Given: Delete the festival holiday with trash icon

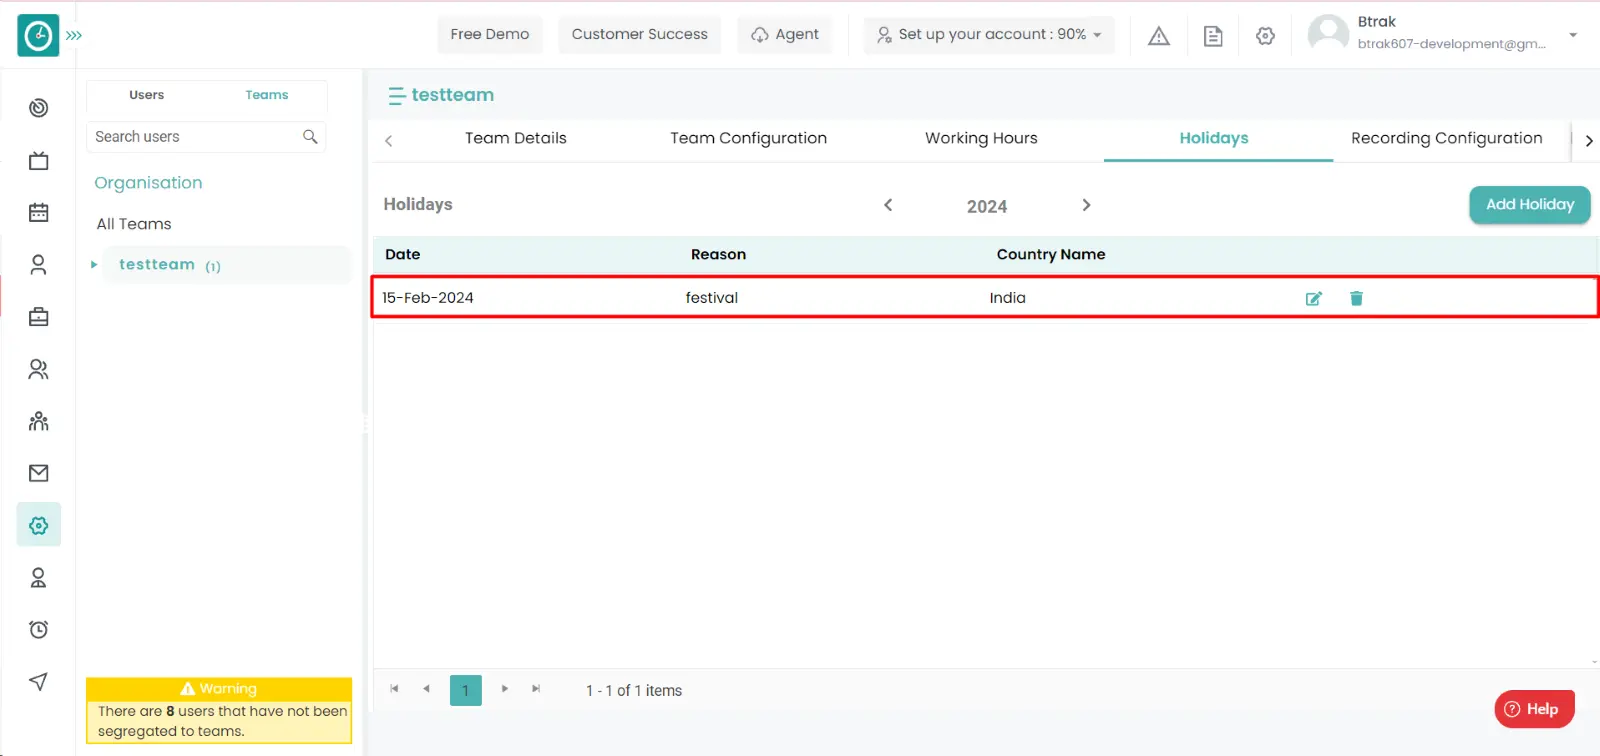Looking at the screenshot, I should pos(1356,298).
